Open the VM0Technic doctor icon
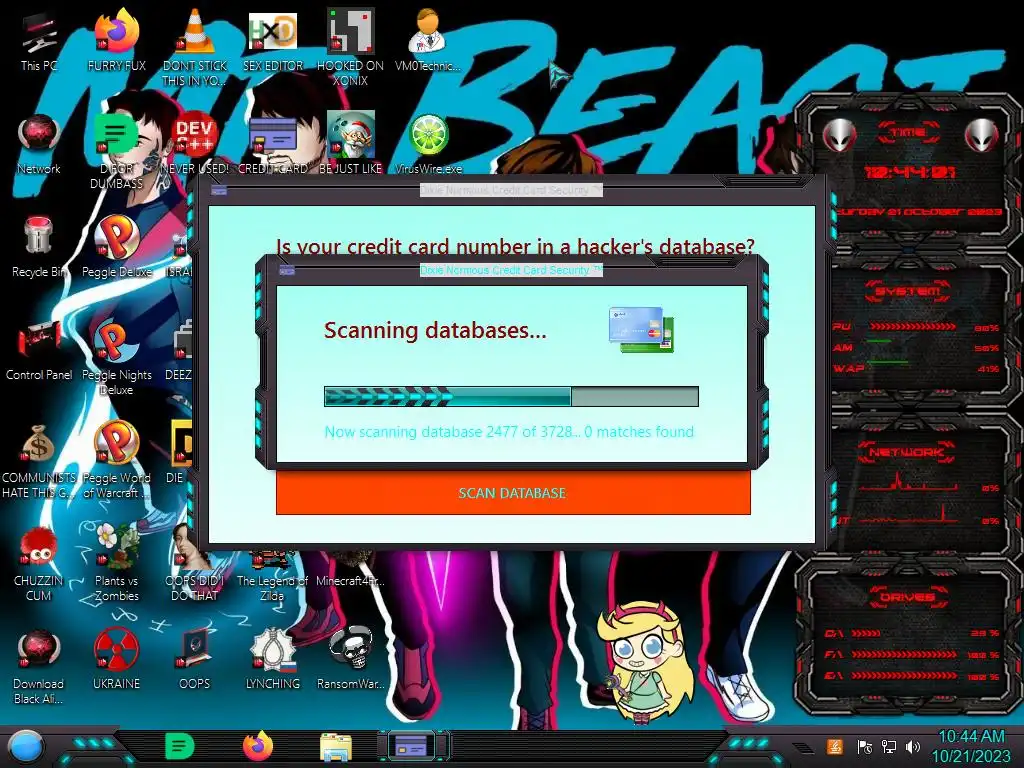 [x=428, y=41]
